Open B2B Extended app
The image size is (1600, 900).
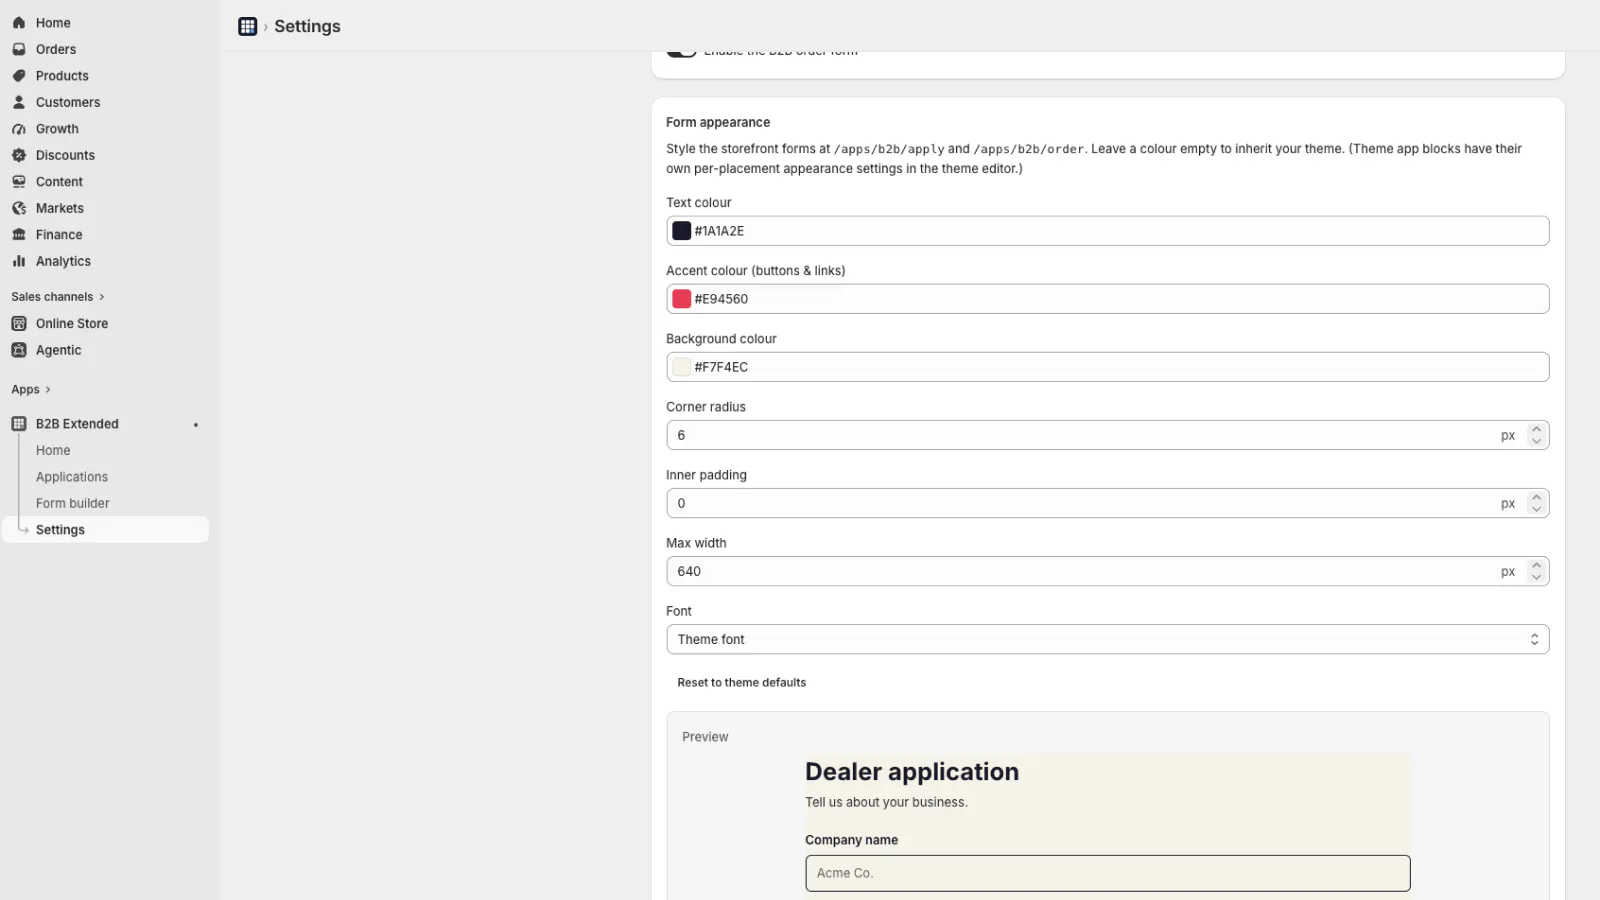(77, 424)
